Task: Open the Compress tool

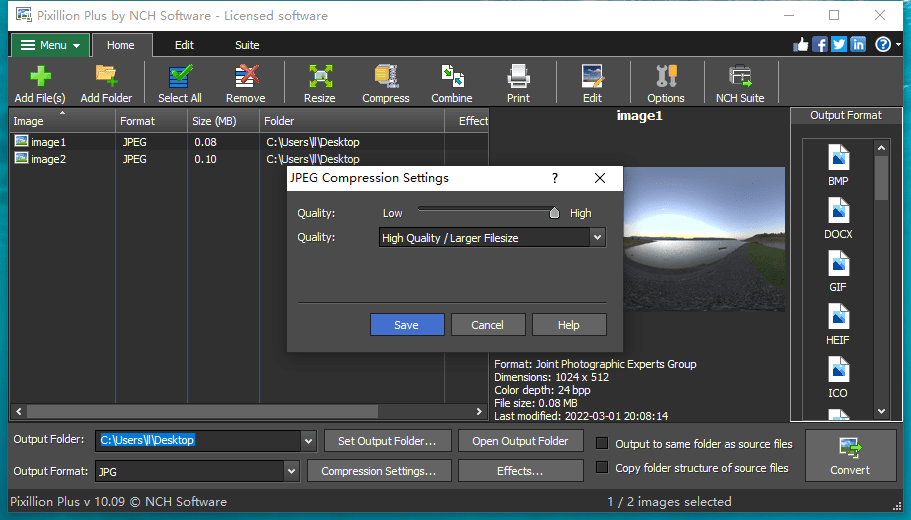Action: coord(386,84)
